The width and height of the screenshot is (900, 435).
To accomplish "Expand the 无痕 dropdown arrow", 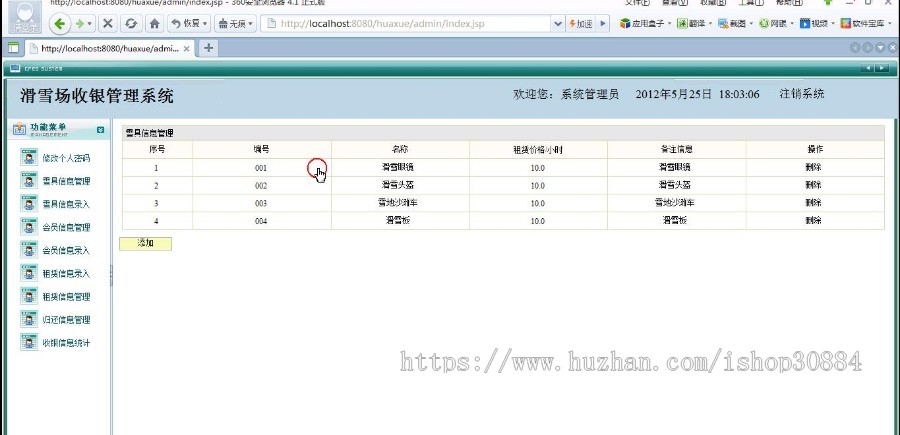I will pos(250,24).
